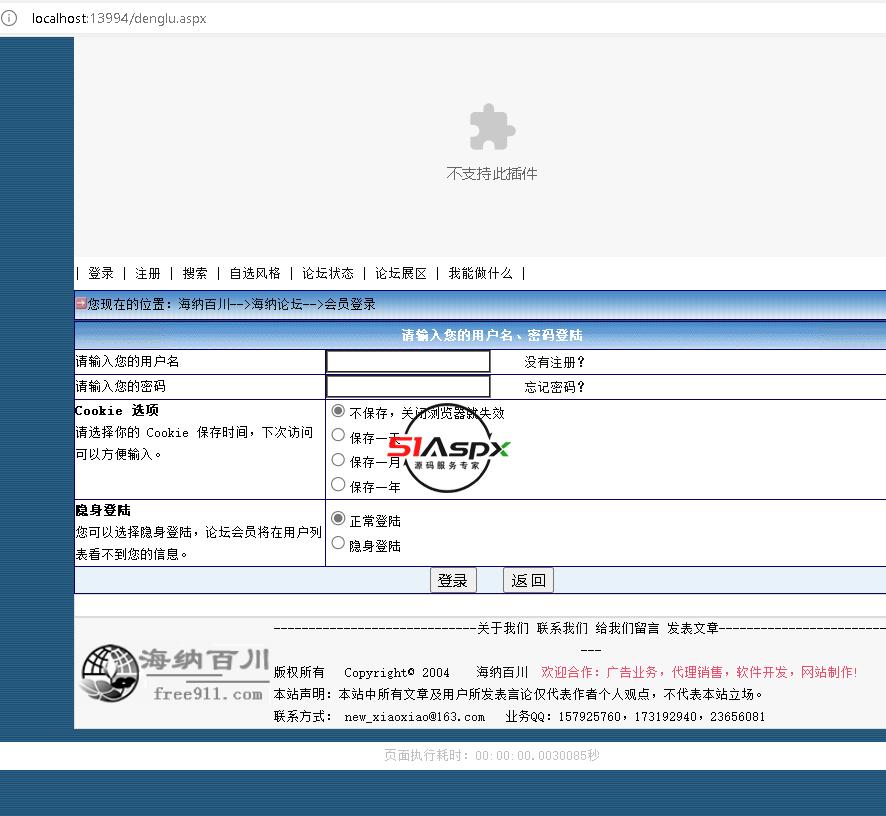
Task: Click the 页面执行耗时 status text
Action: click(x=492, y=756)
